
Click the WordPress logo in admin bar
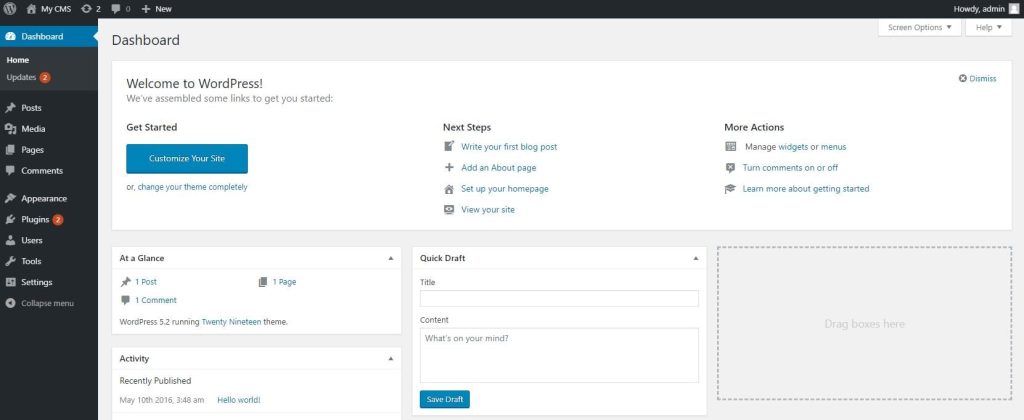(10, 8)
